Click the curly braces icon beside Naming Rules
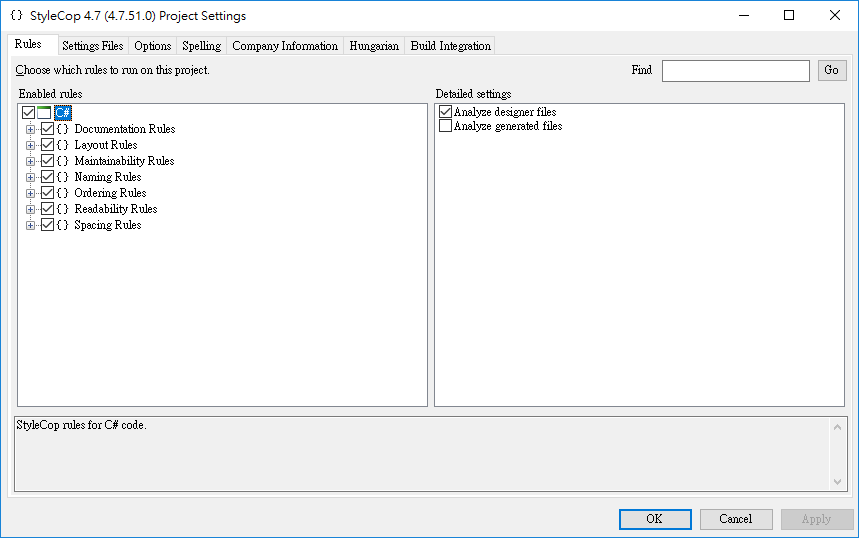Viewport: 859px width, 538px height. [x=62, y=177]
